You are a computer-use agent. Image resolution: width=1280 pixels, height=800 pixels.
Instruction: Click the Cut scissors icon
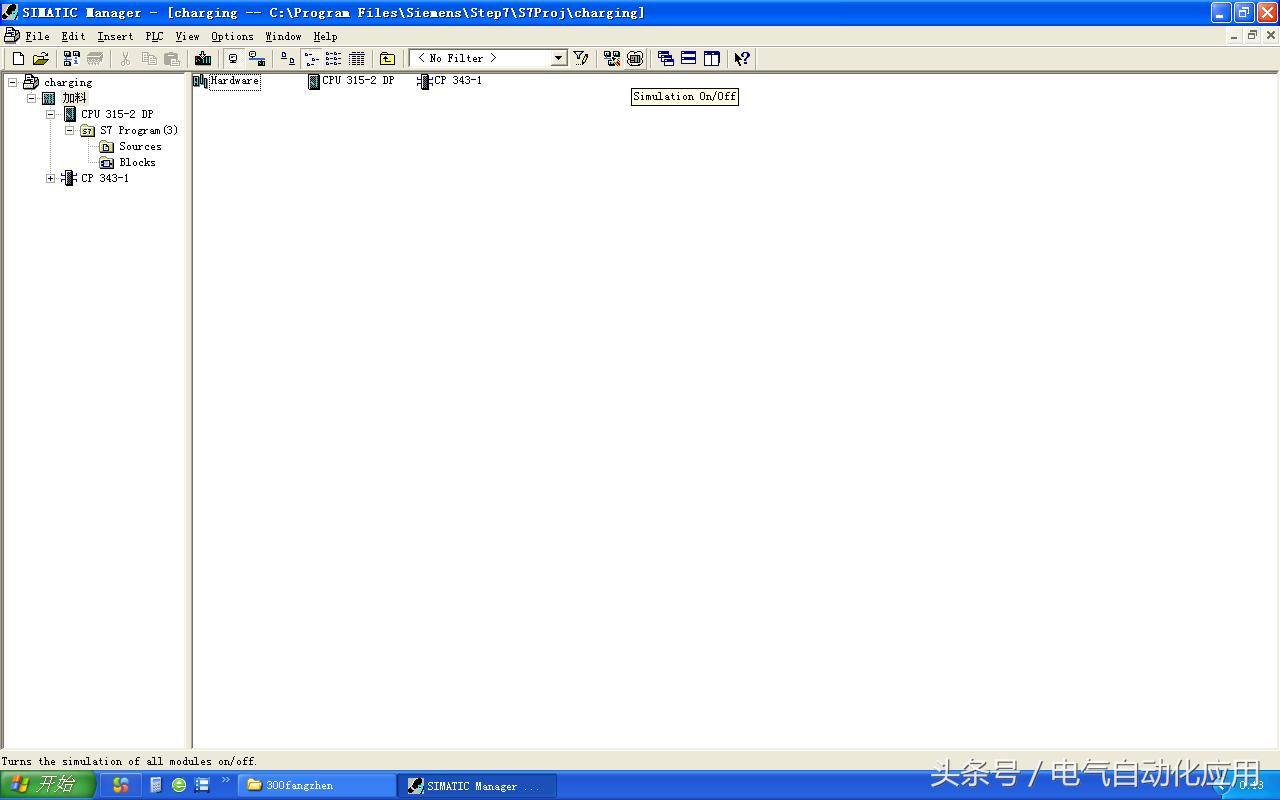126,59
